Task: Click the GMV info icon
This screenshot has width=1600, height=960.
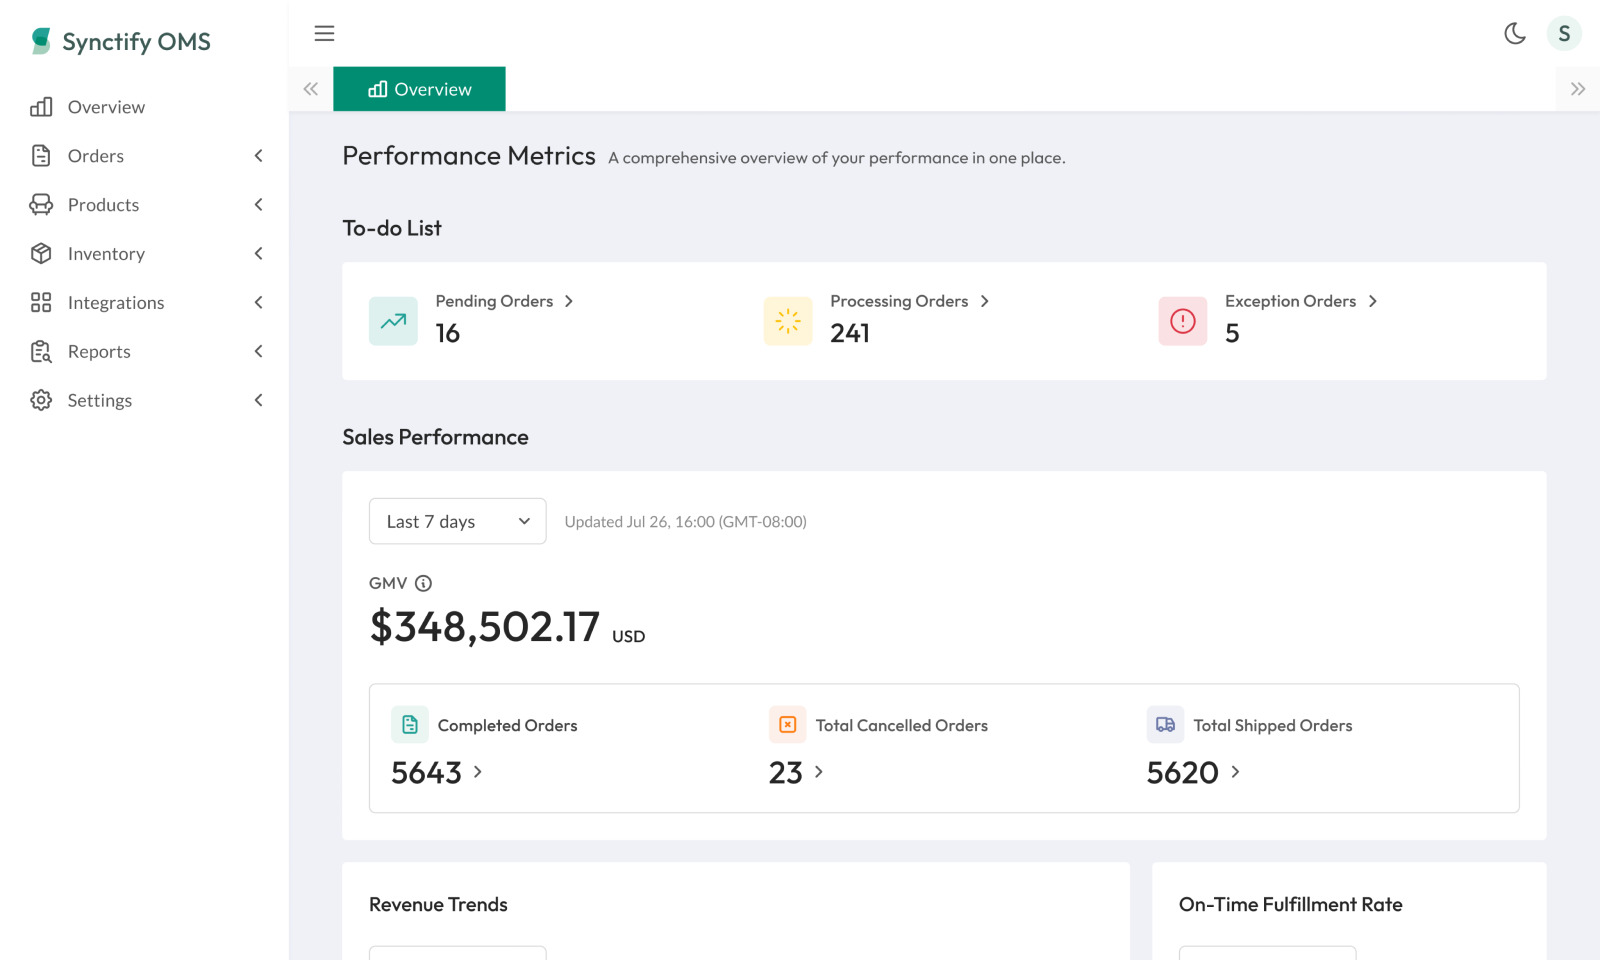Action: [x=424, y=583]
